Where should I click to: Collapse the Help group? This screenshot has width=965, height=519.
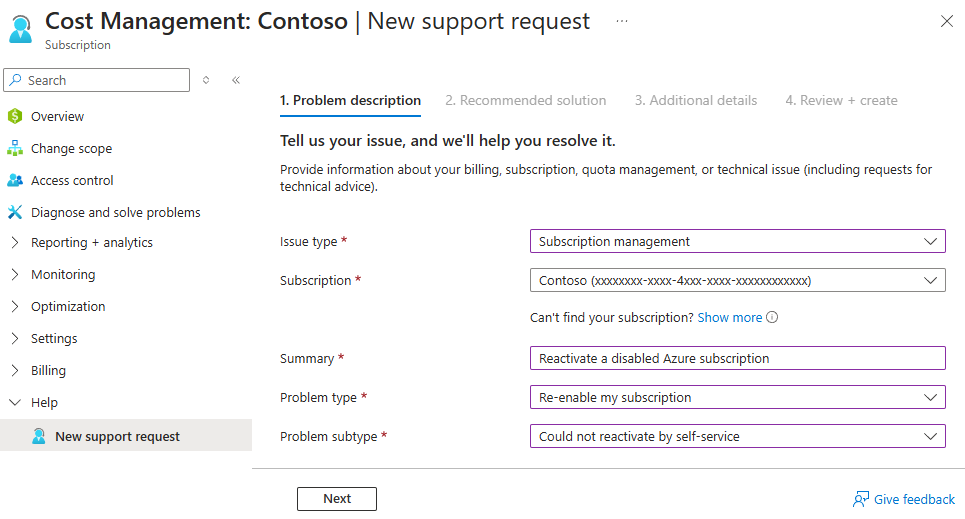click(15, 403)
